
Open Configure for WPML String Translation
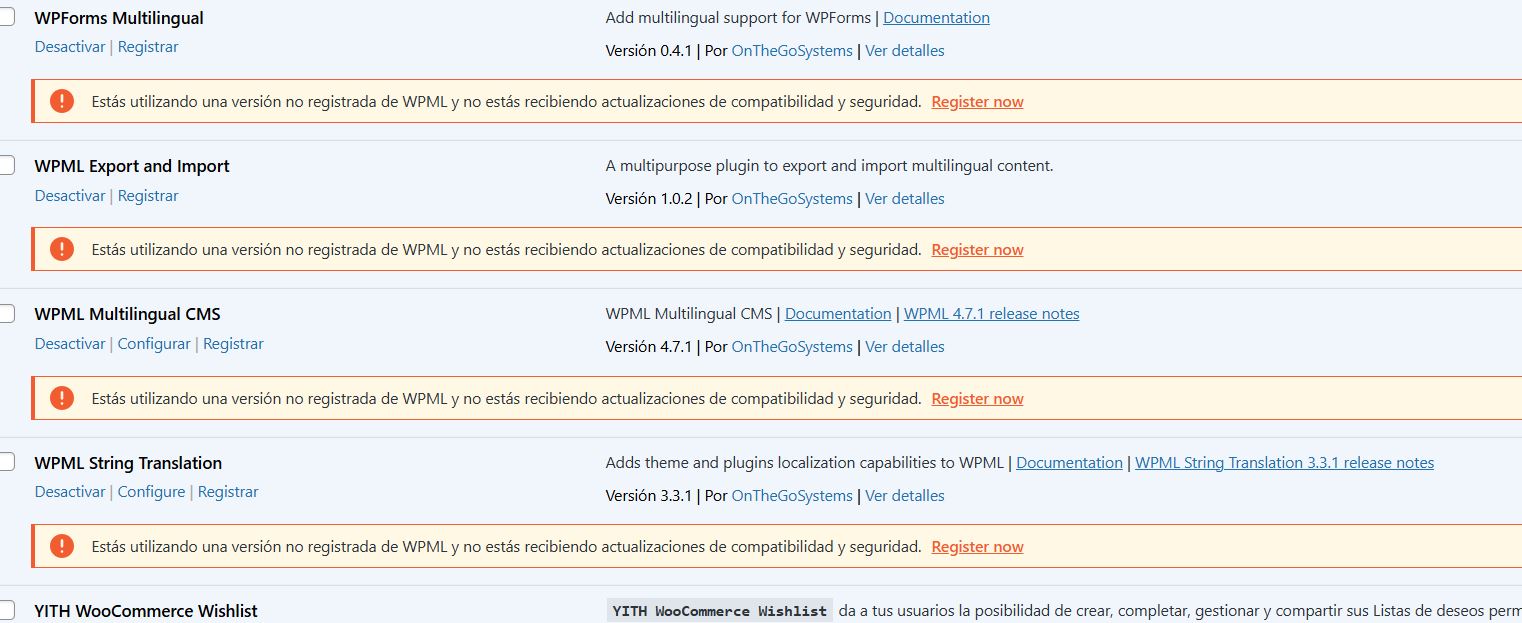(x=151, y=492)
